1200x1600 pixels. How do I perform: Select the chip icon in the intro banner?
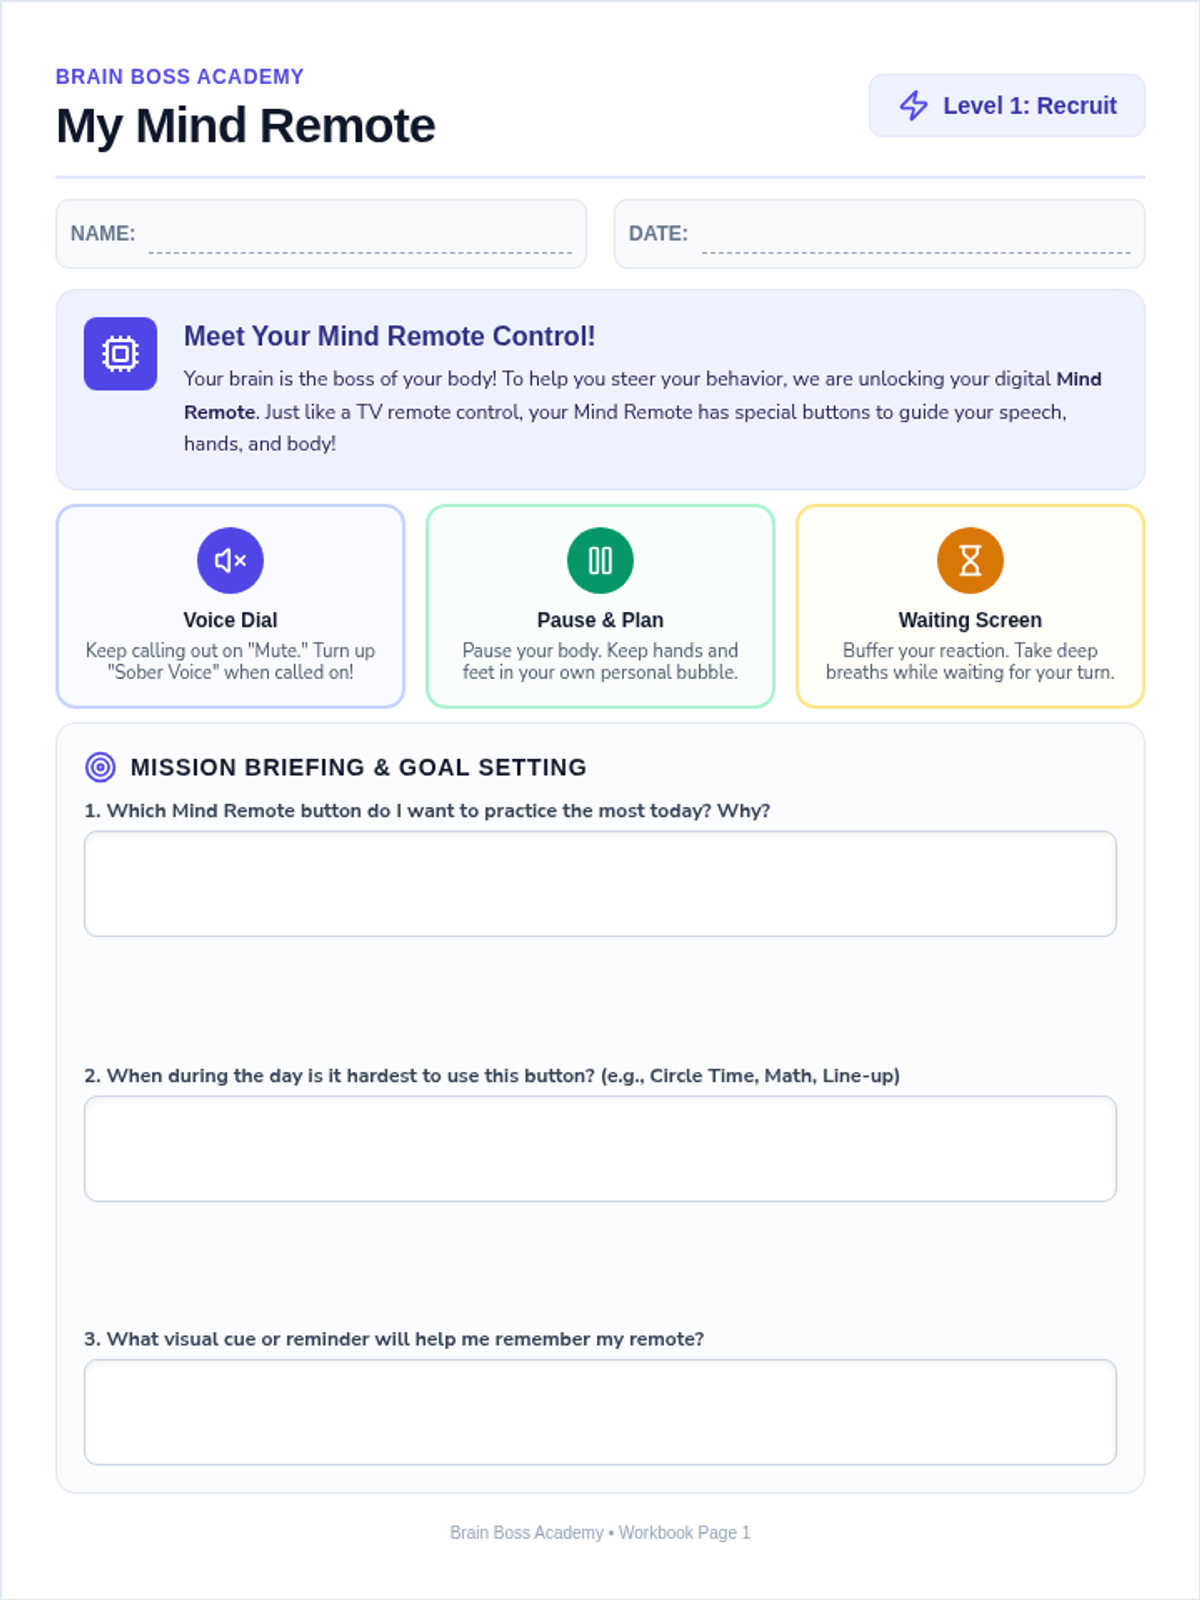click(120, 354)
